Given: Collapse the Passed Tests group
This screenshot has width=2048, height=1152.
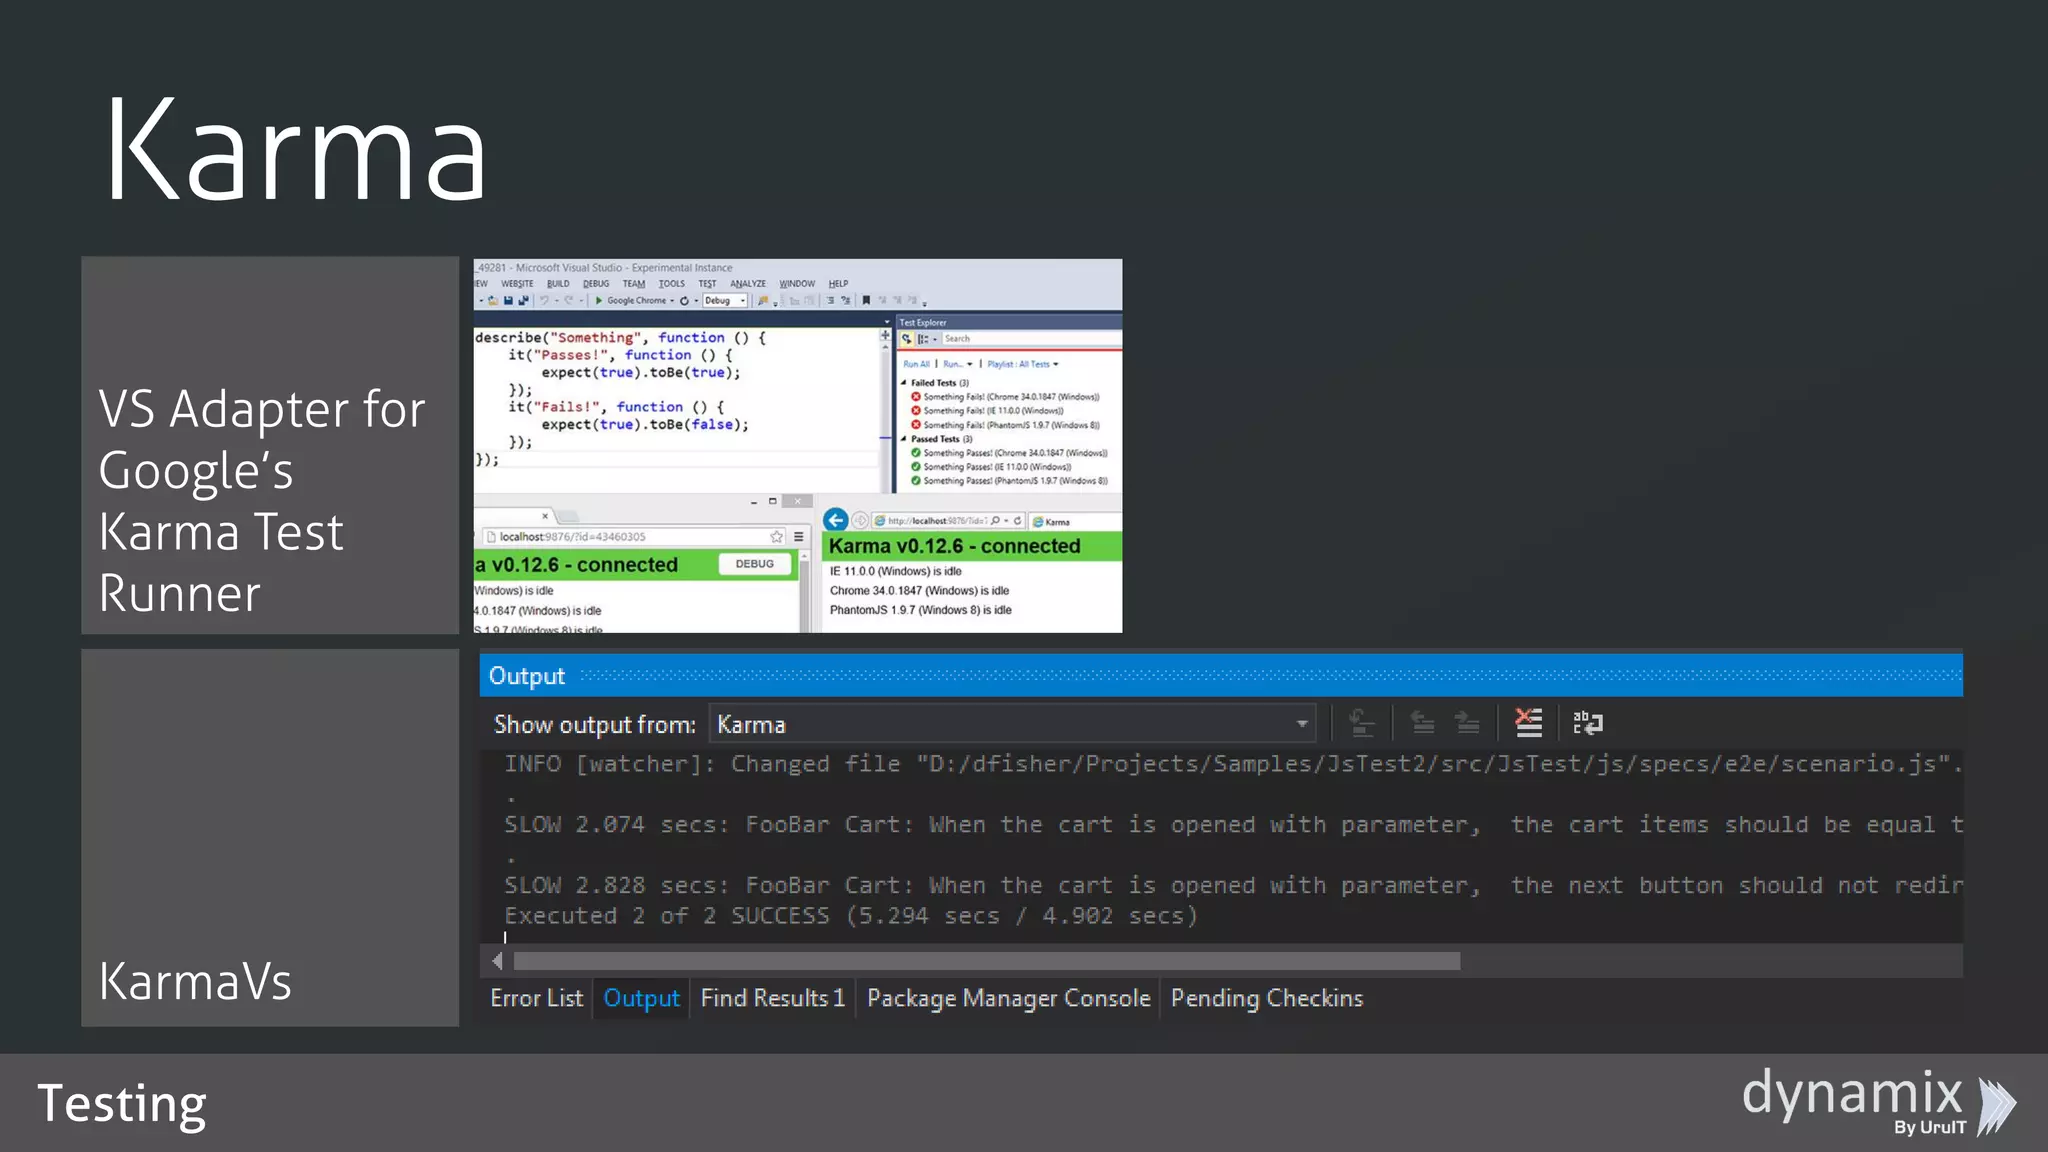Looking at the screenshot, I should pyautogui.click(x=904, y=439).
